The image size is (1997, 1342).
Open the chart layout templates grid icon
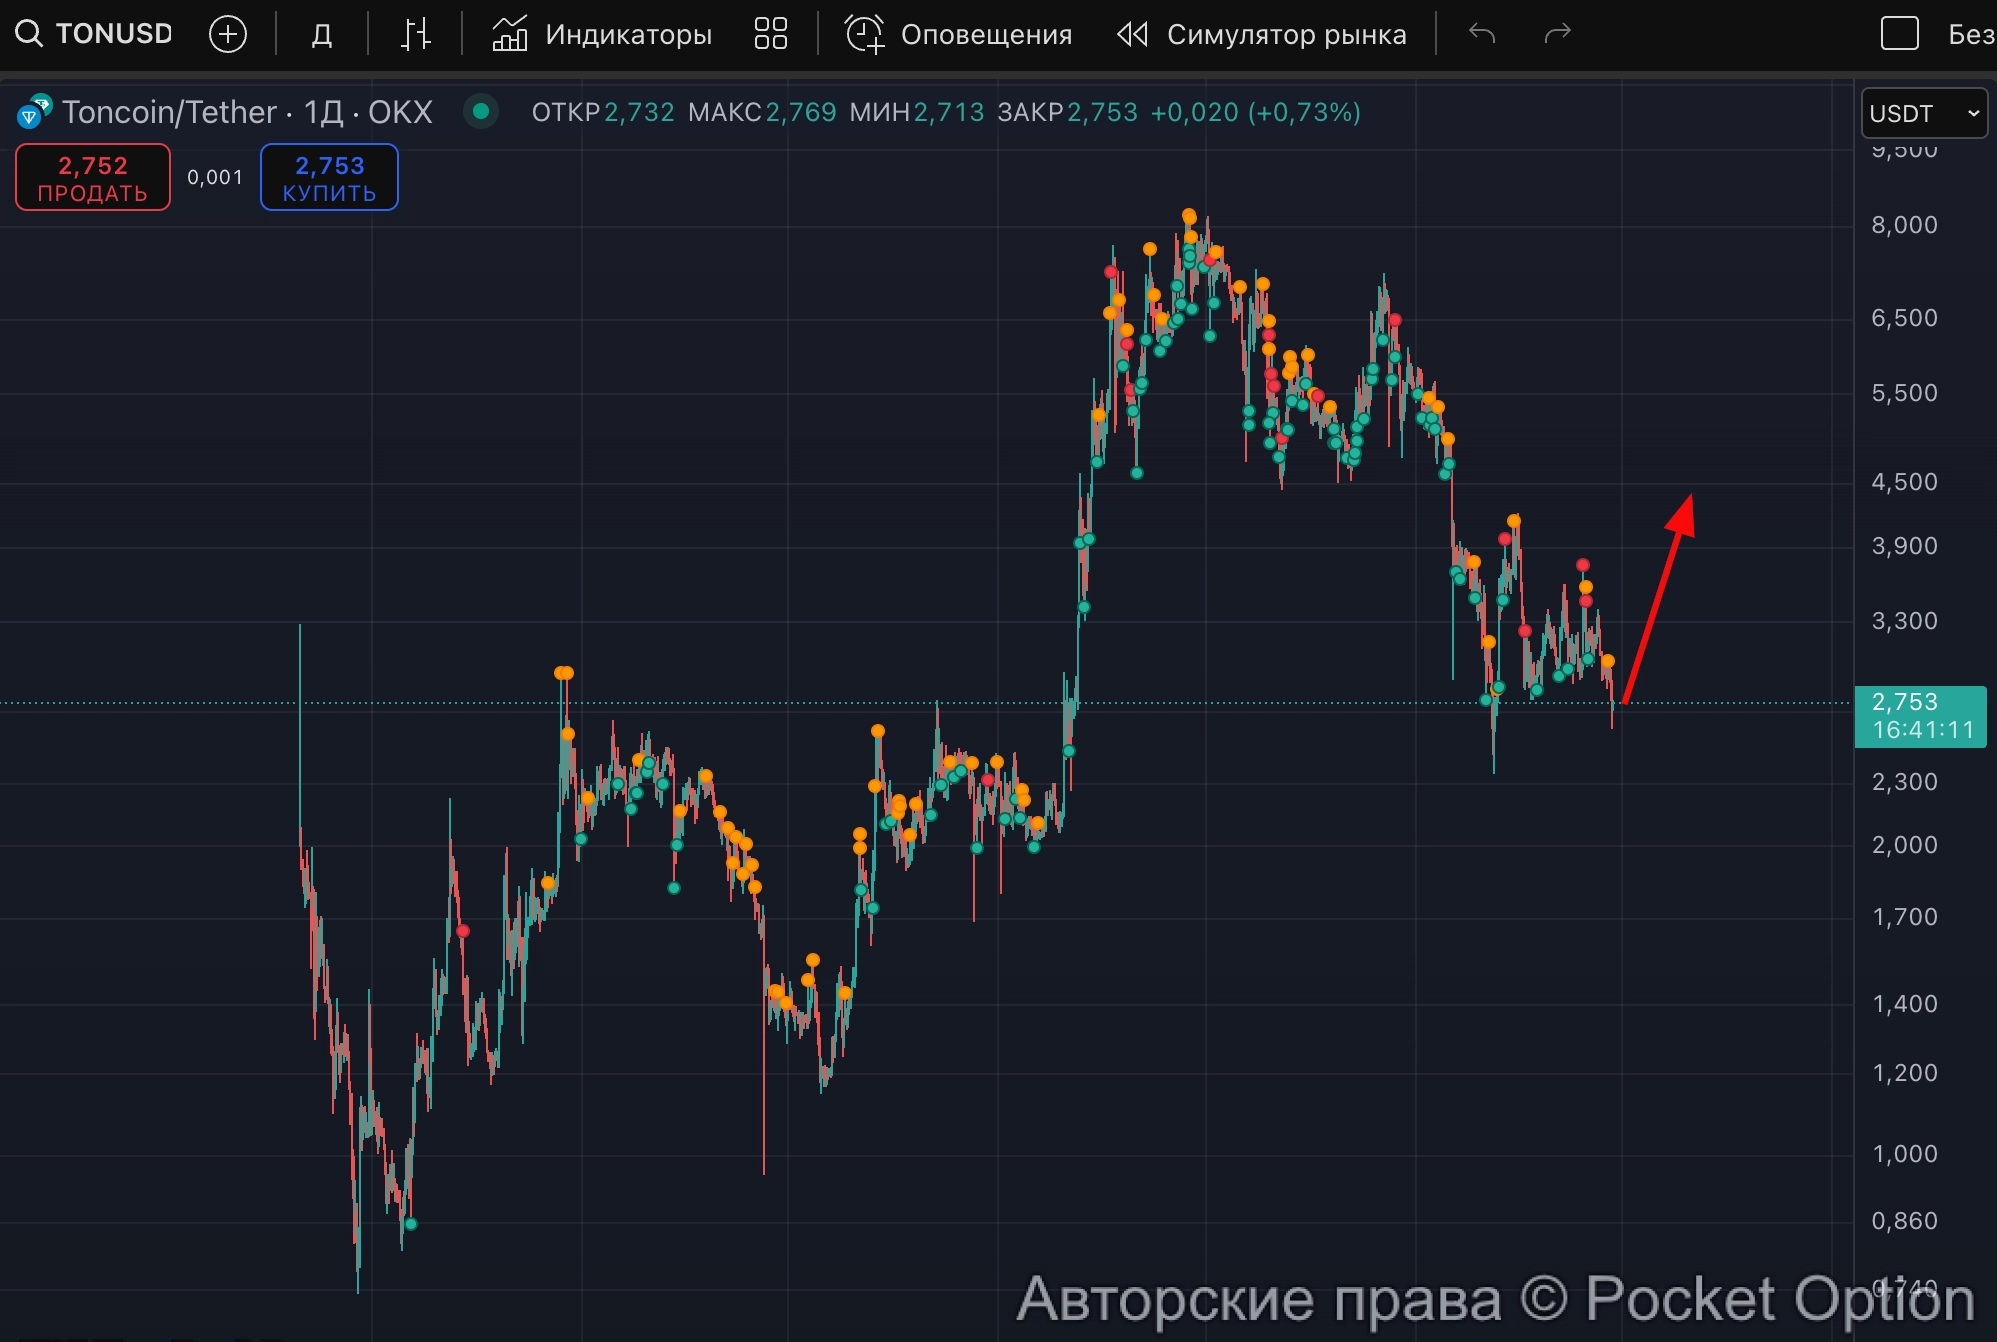(770, 33)
